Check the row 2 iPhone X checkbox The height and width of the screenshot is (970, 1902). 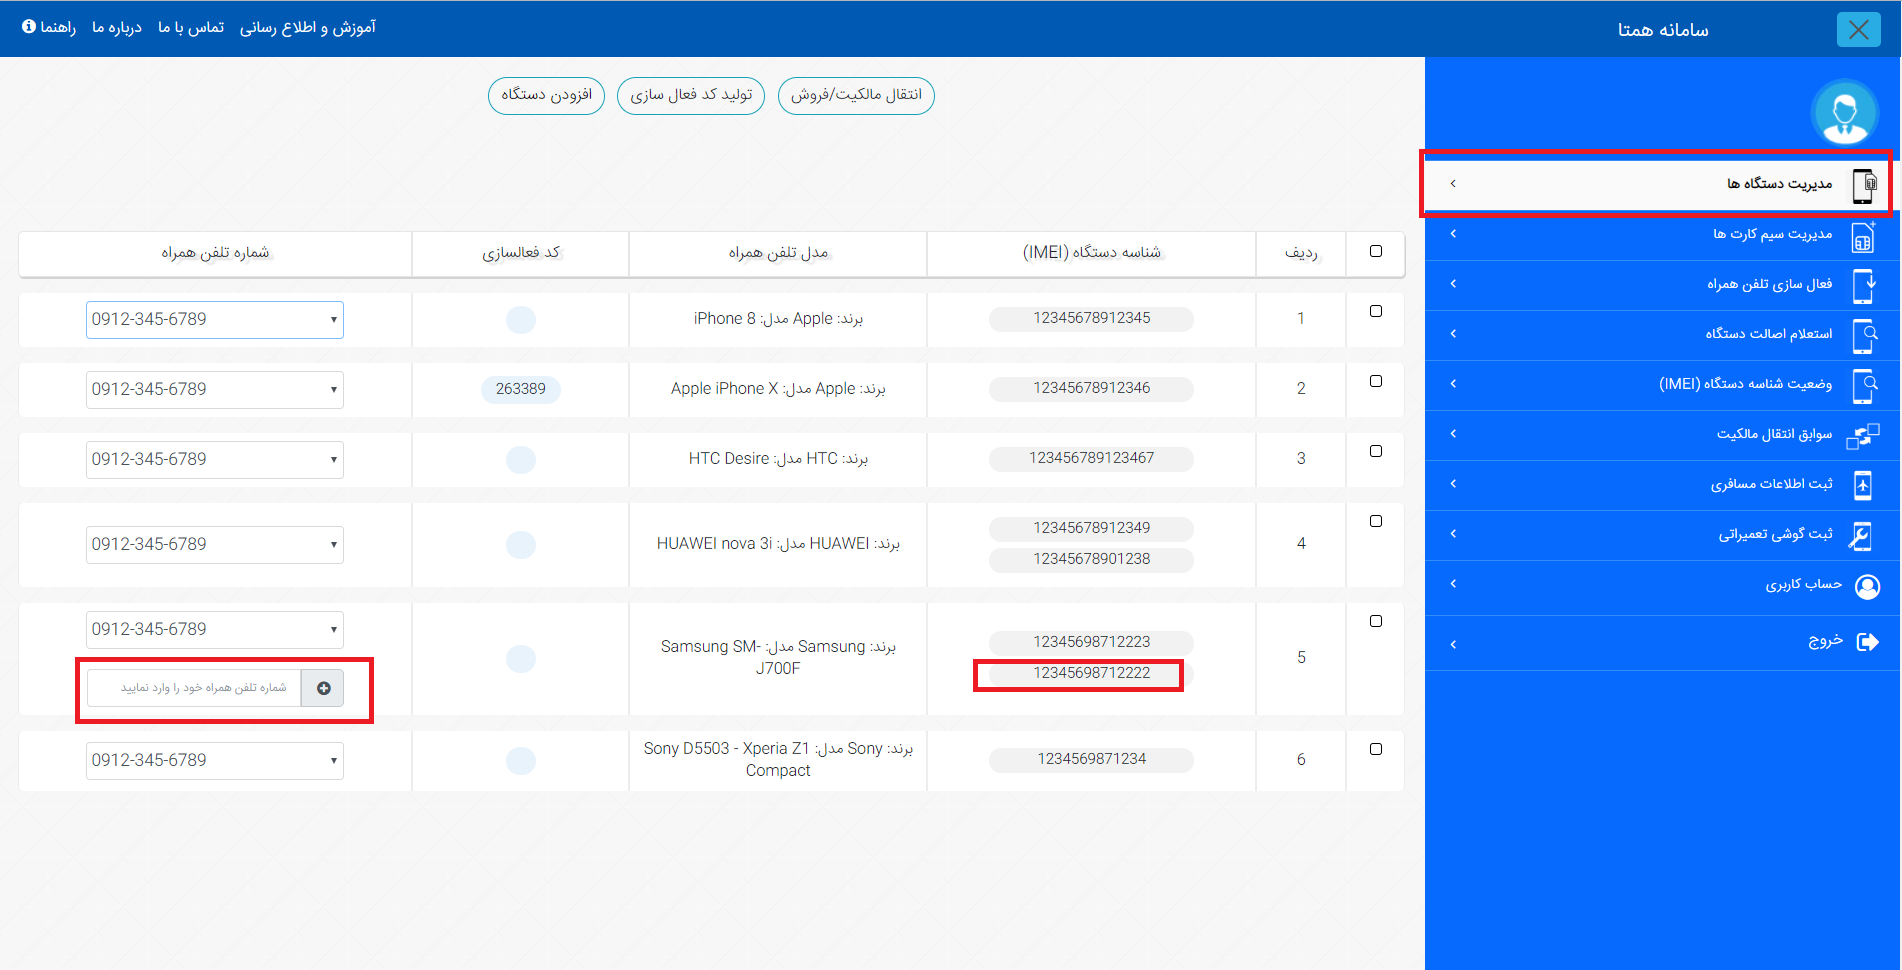pos(1376,381)
